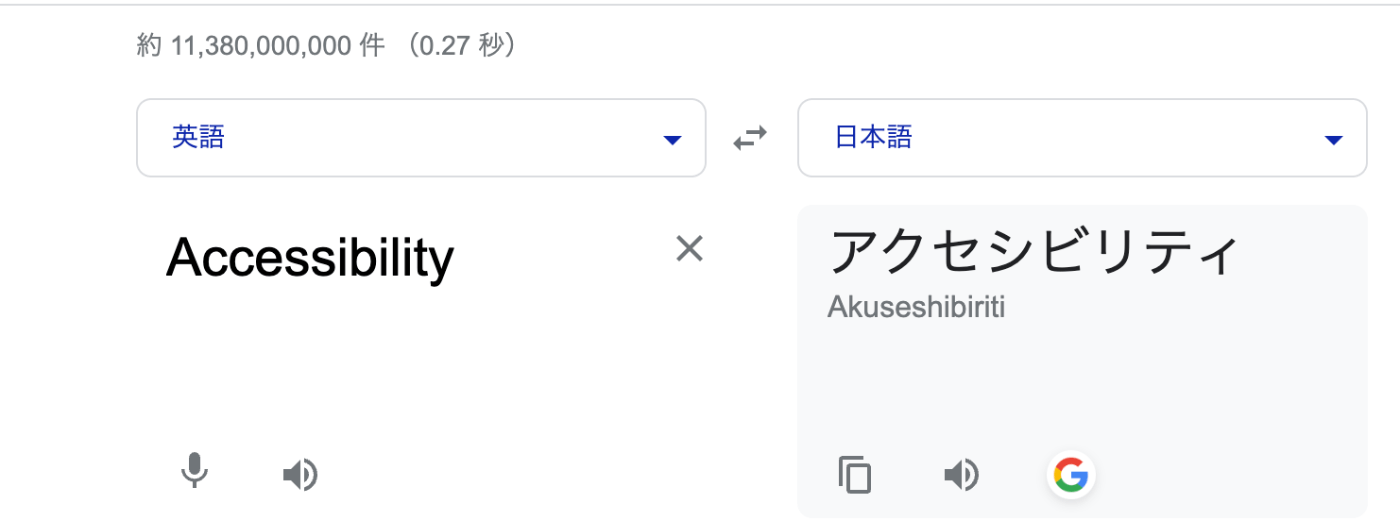This screenshot has height=521, width=1400.
Task: Click the 約 11,380,000,000 件 result count
Action: (261, 46)
